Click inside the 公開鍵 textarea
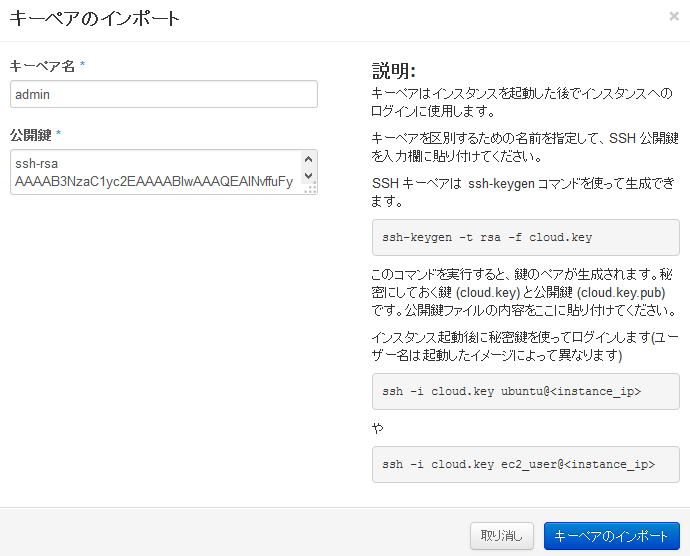This screenshot has width=690, height=556. tap(164, 172)
